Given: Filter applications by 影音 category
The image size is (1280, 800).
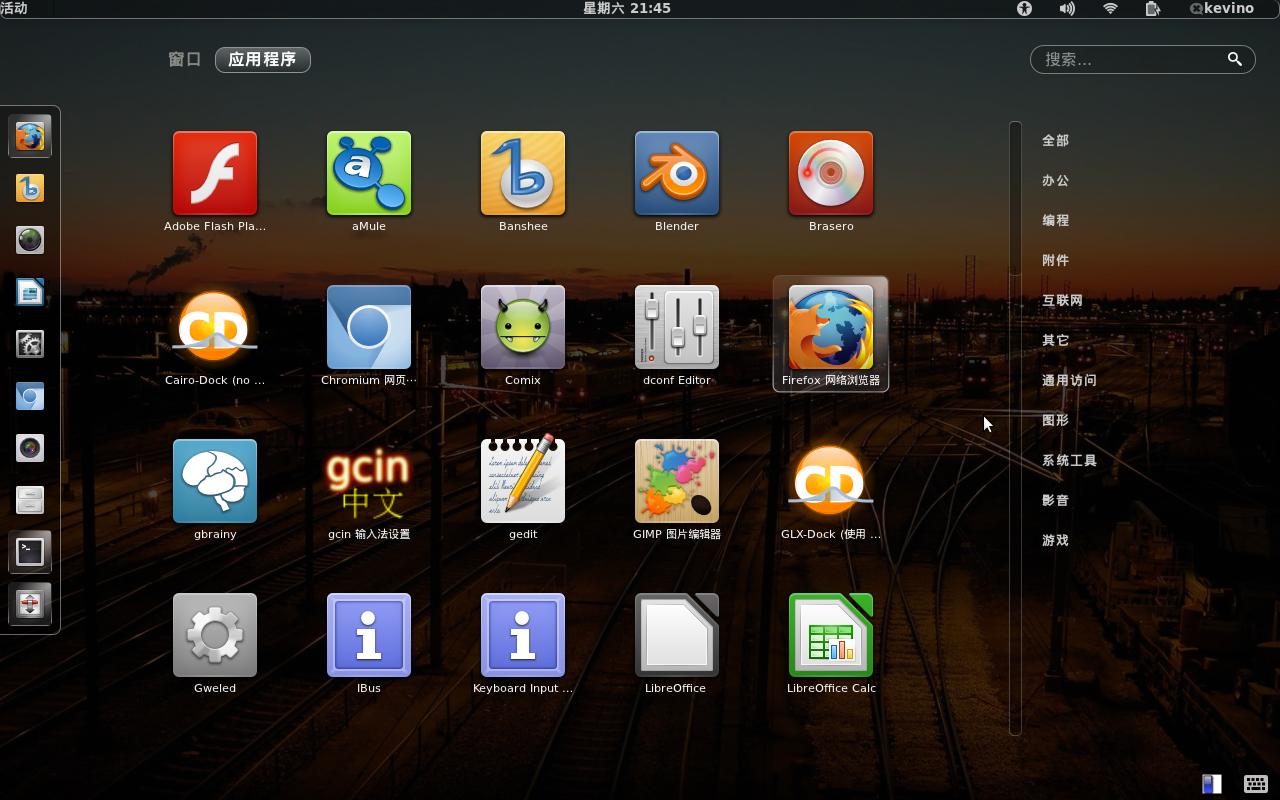Looking at the screenshot, I should point(1055,500).
